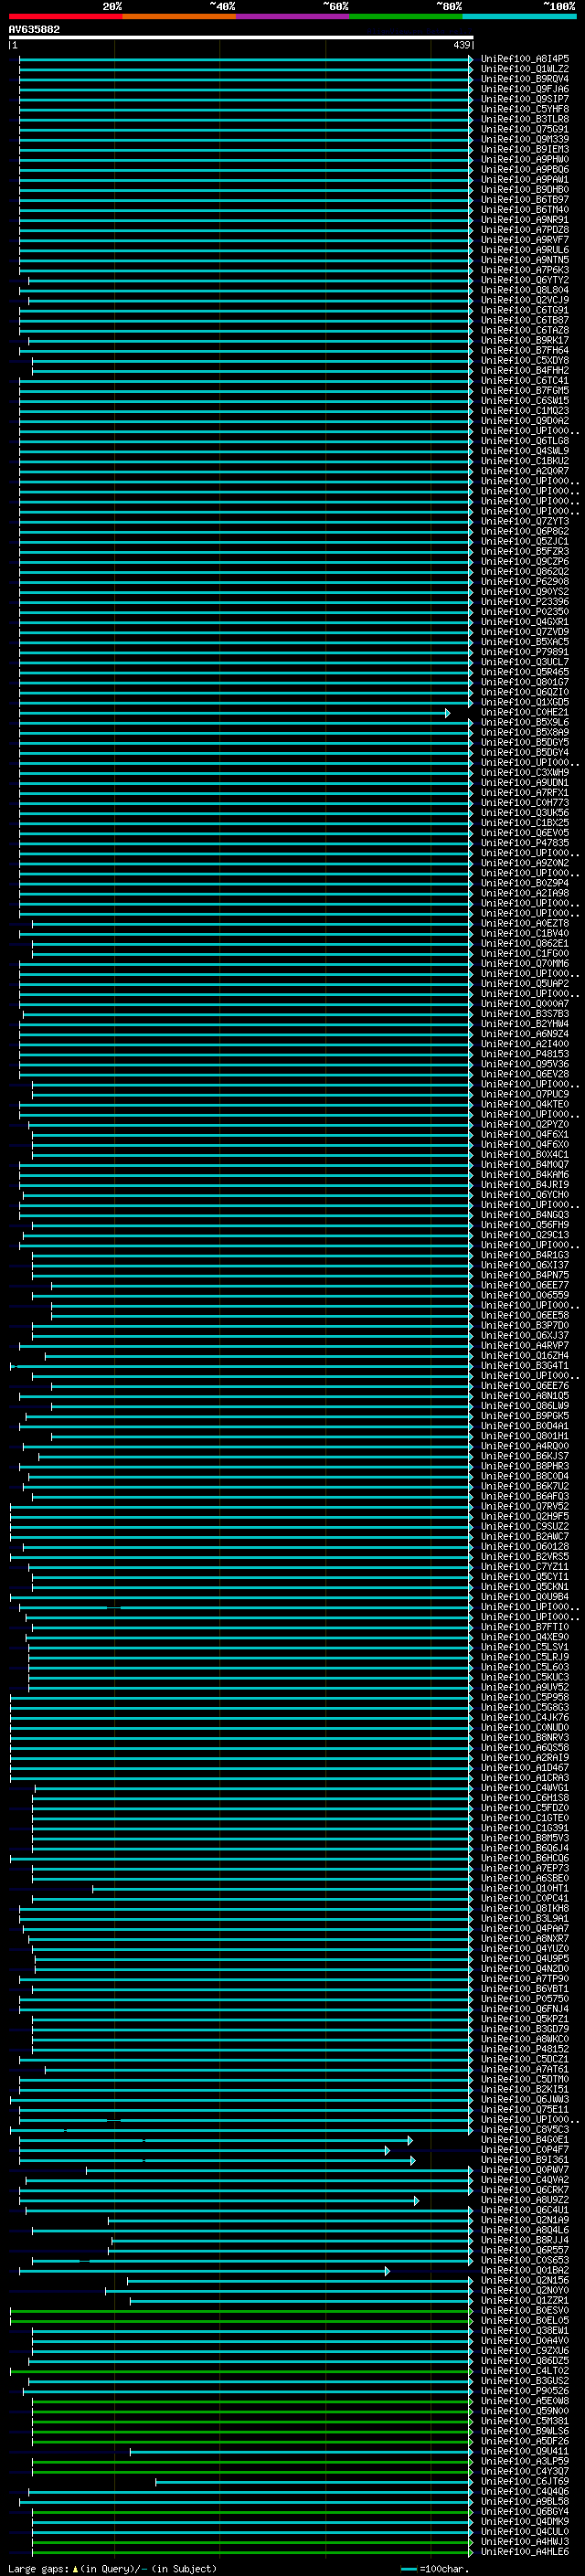Select the UniRef100_A7P6K3 label
Viewport: 585px width, 2576px height.
pyautogui.click(x=524, y=270)
